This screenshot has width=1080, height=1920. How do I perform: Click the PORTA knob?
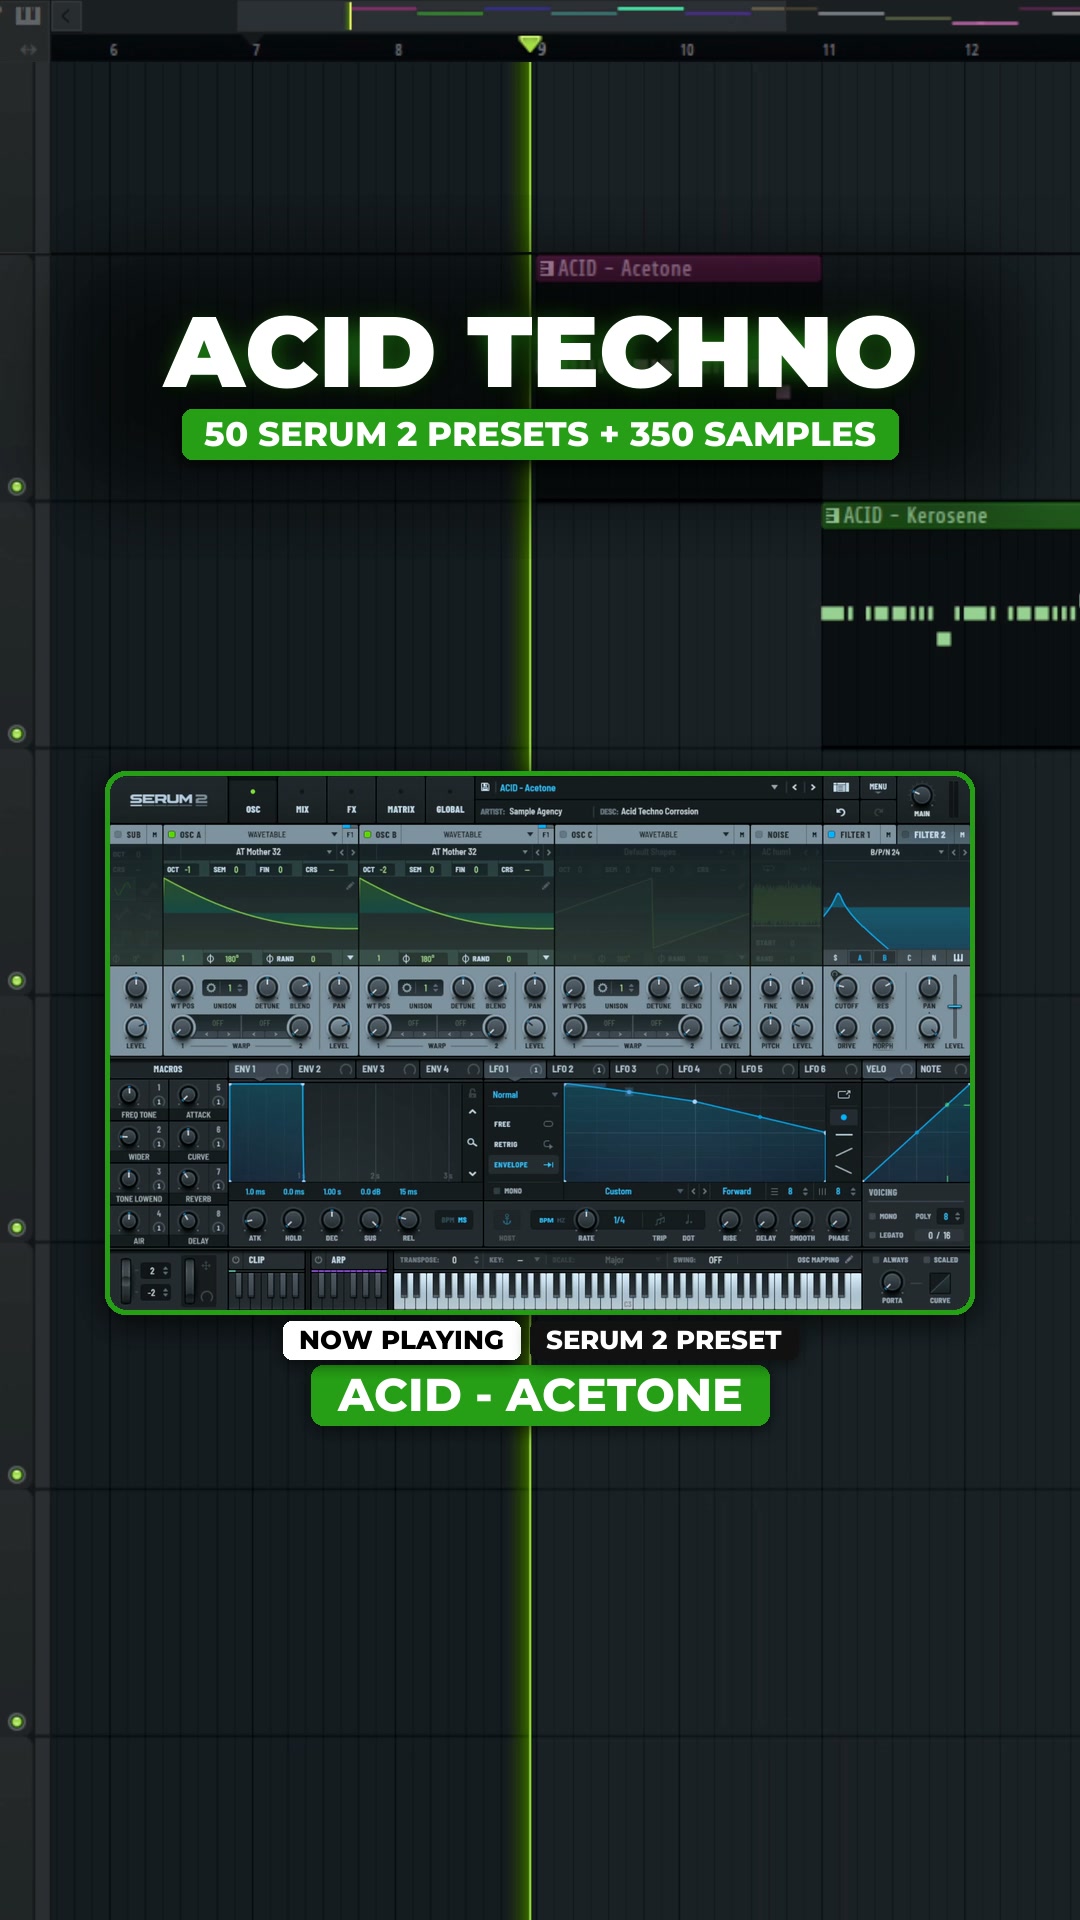pos(892,1282)
